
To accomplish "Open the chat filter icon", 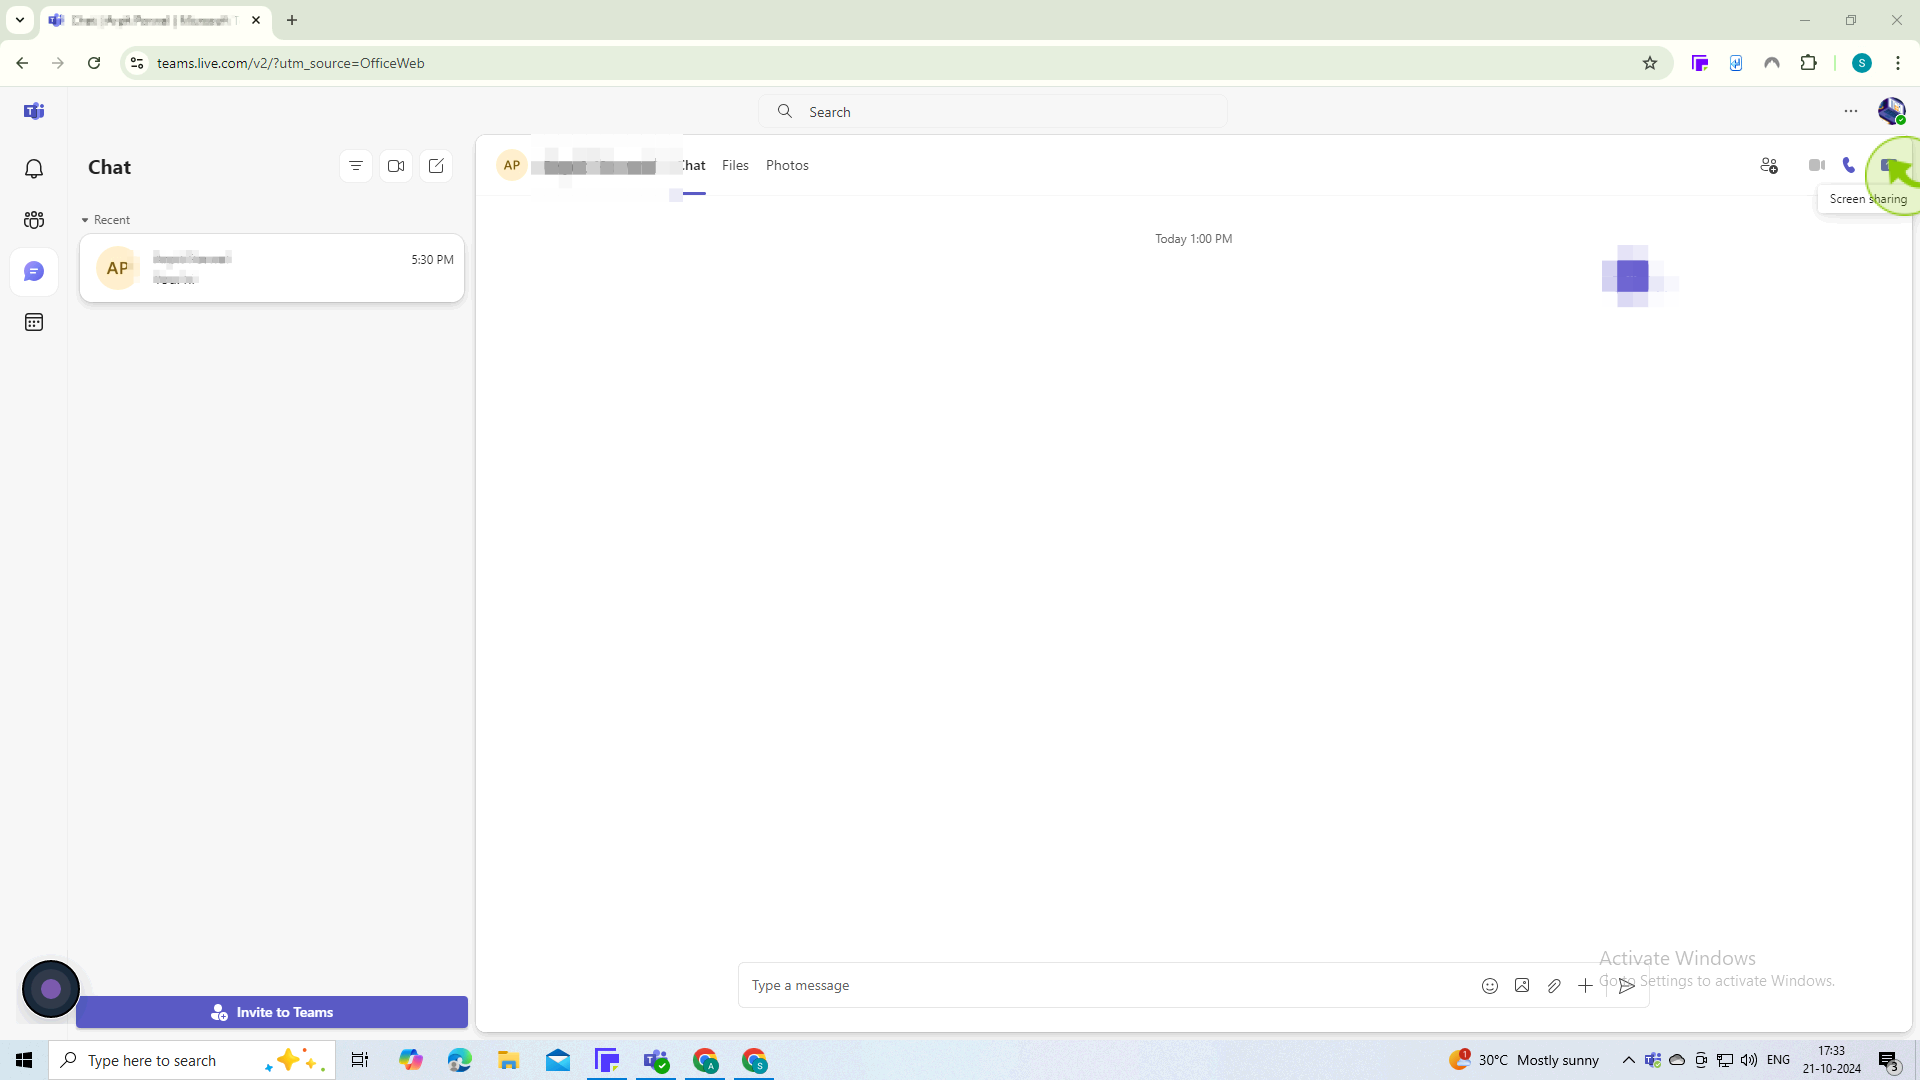I will (356, 166).
